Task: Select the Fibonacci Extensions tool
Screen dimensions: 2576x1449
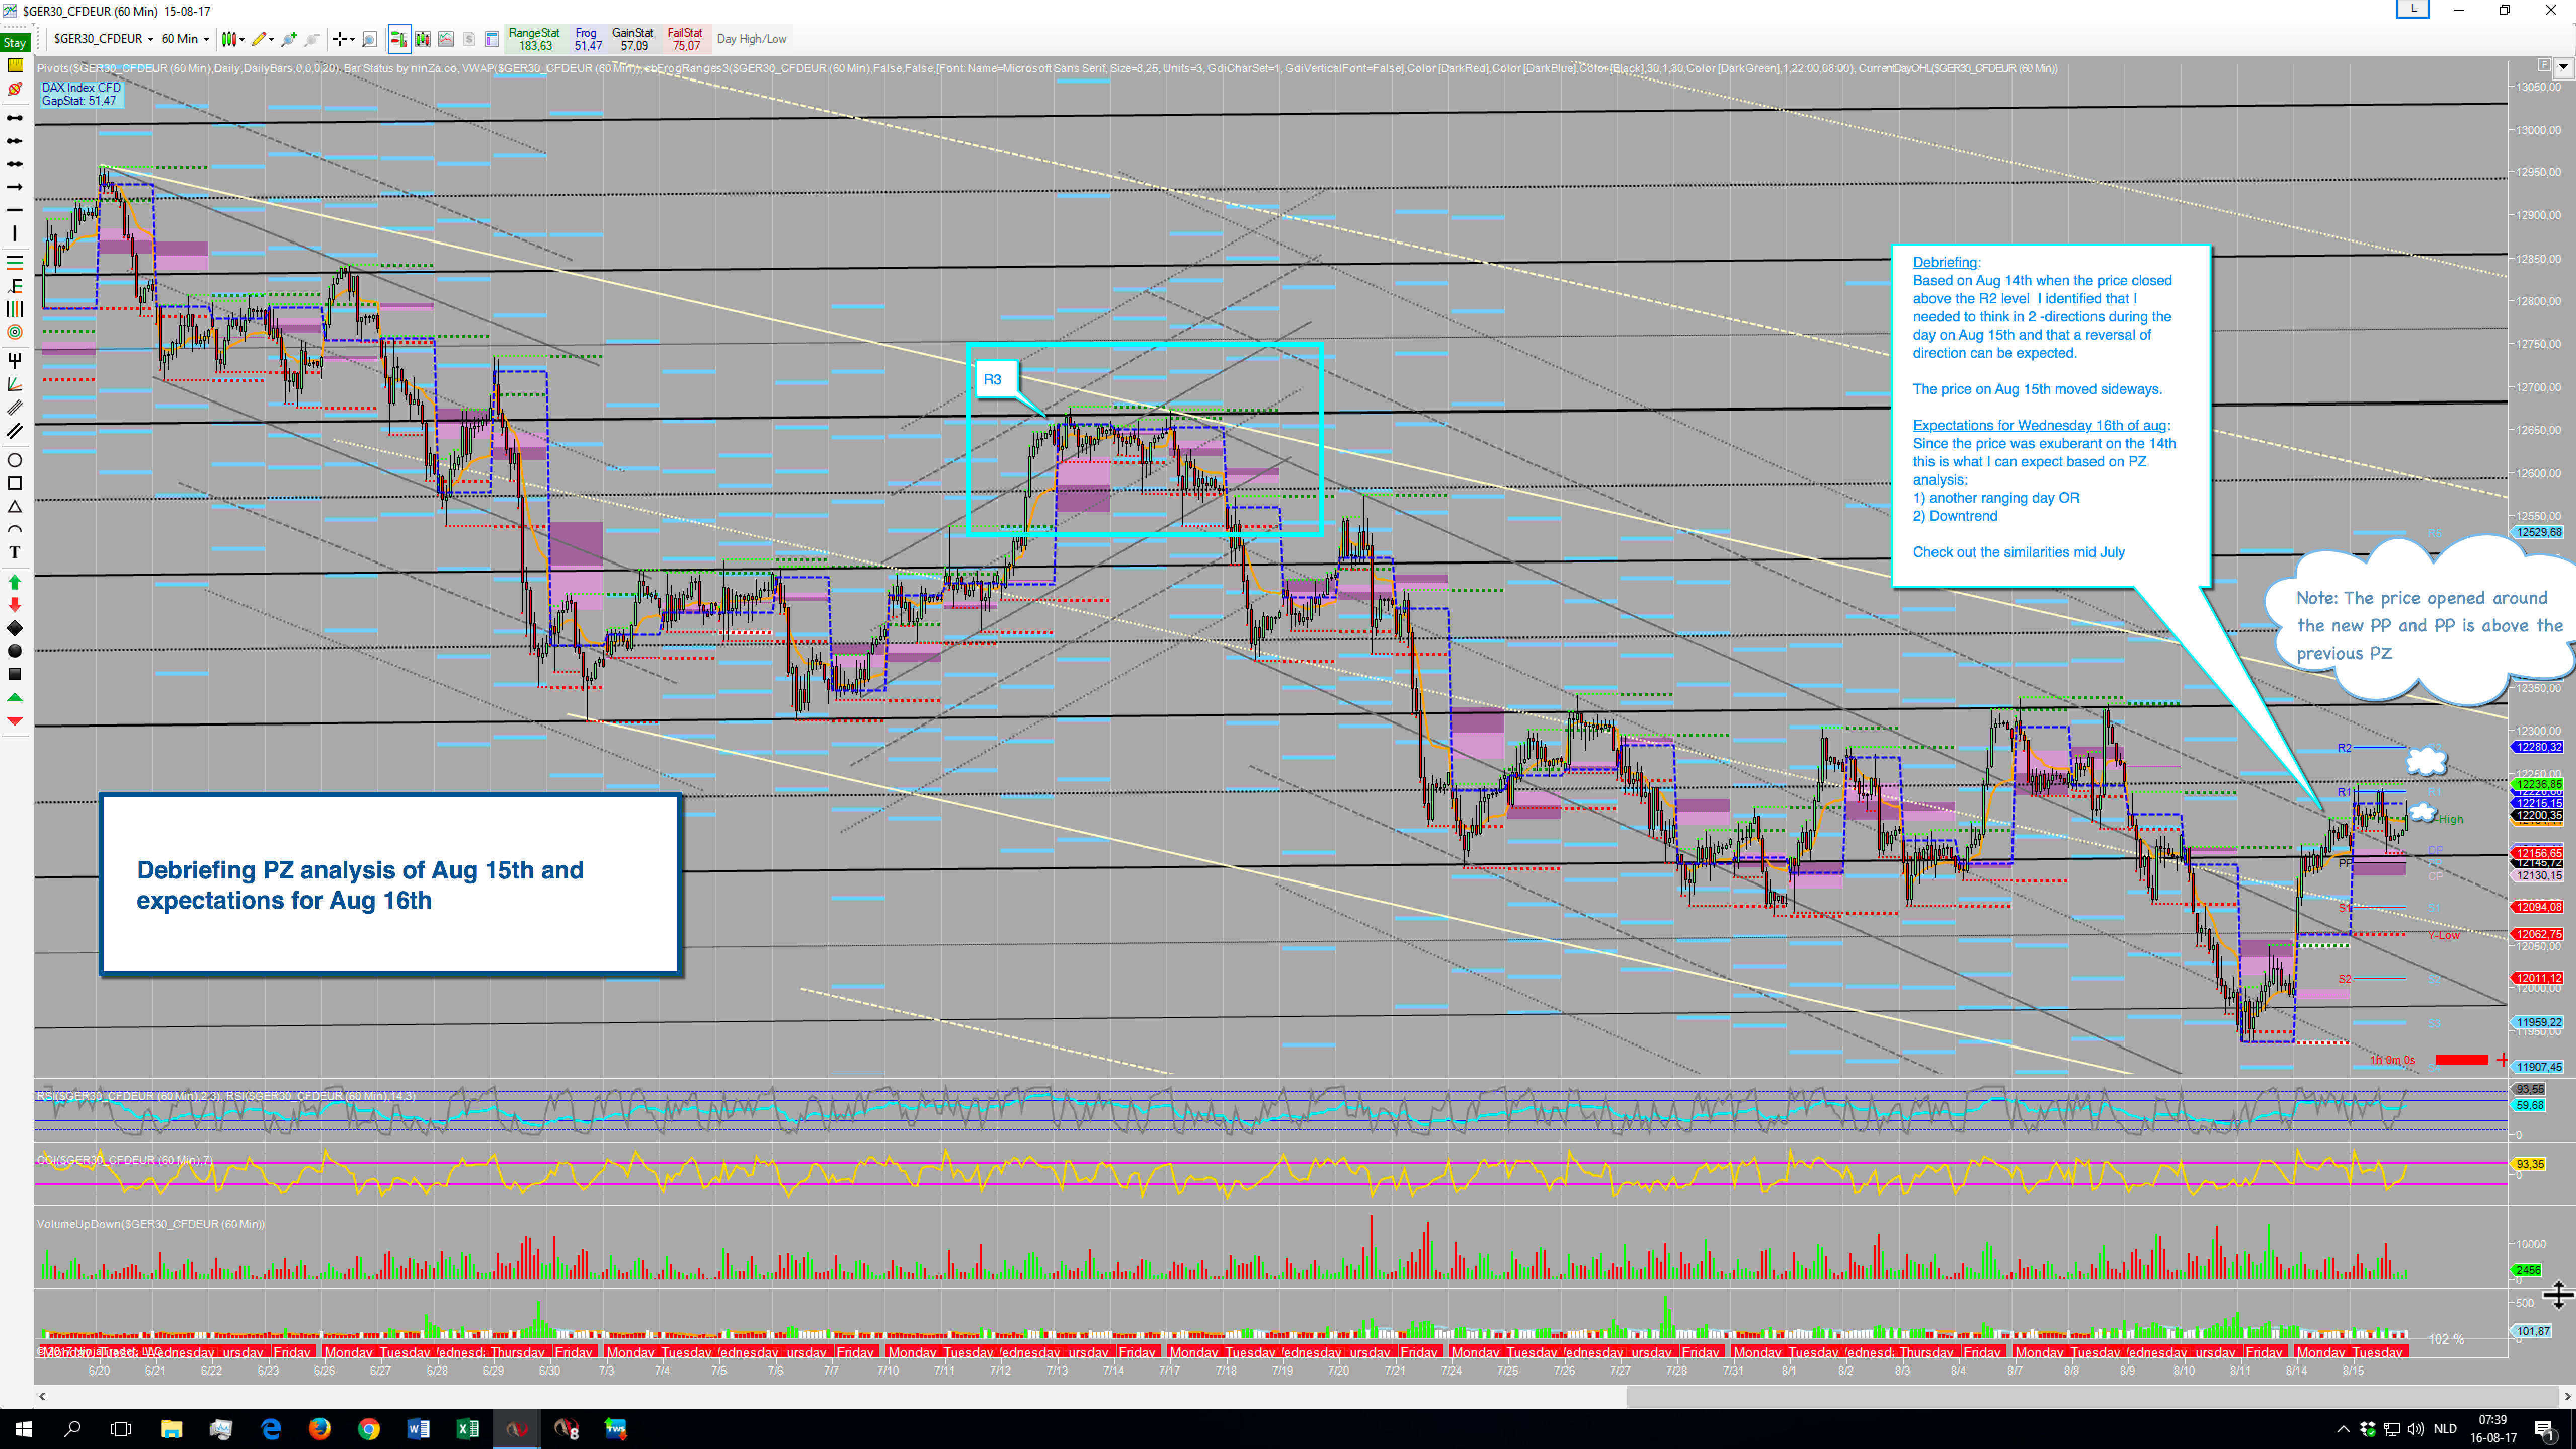Action: (x=15, y=286)
